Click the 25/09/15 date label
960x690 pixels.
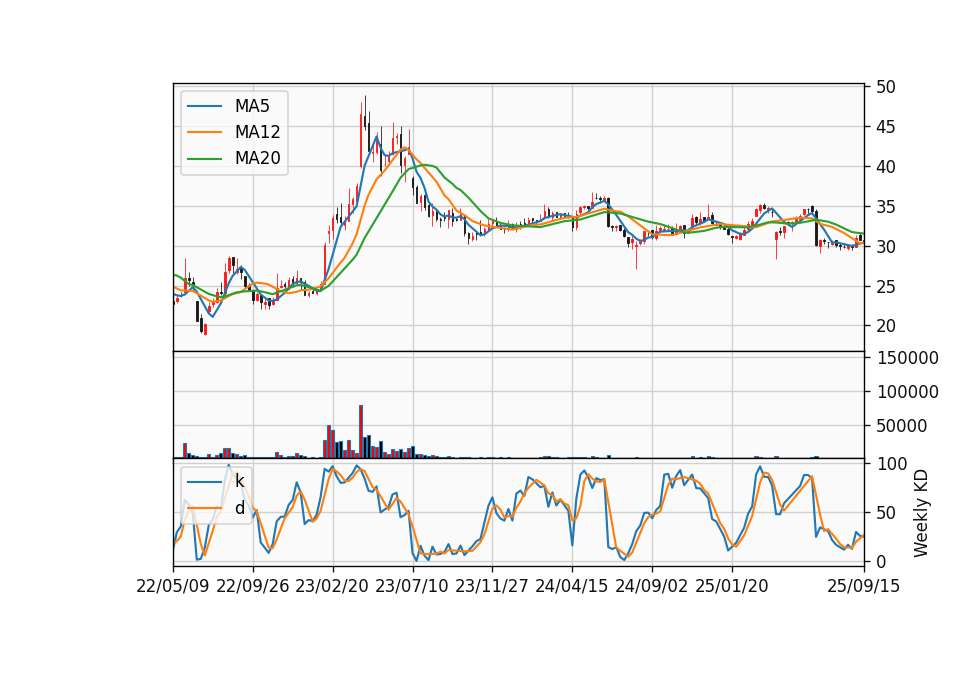point(864,587)
